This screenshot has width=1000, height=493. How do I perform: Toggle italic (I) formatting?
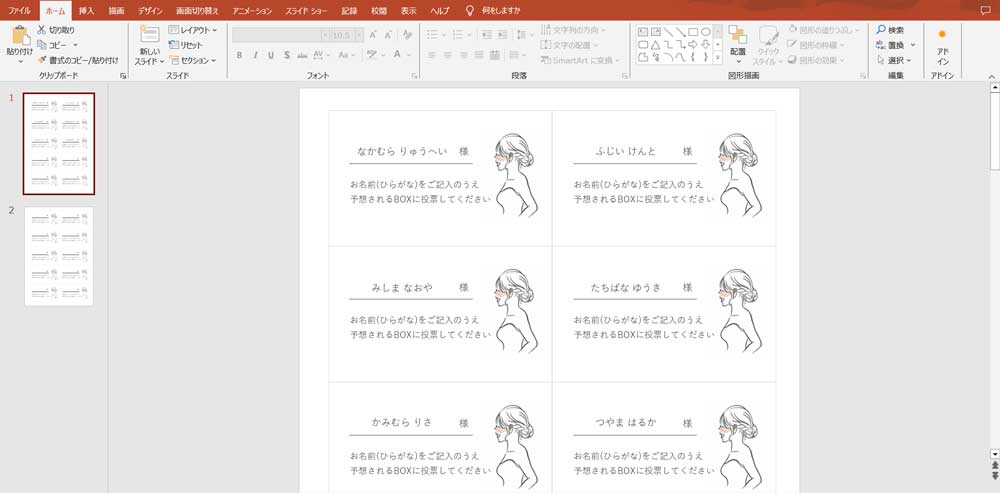click(256, 55)
